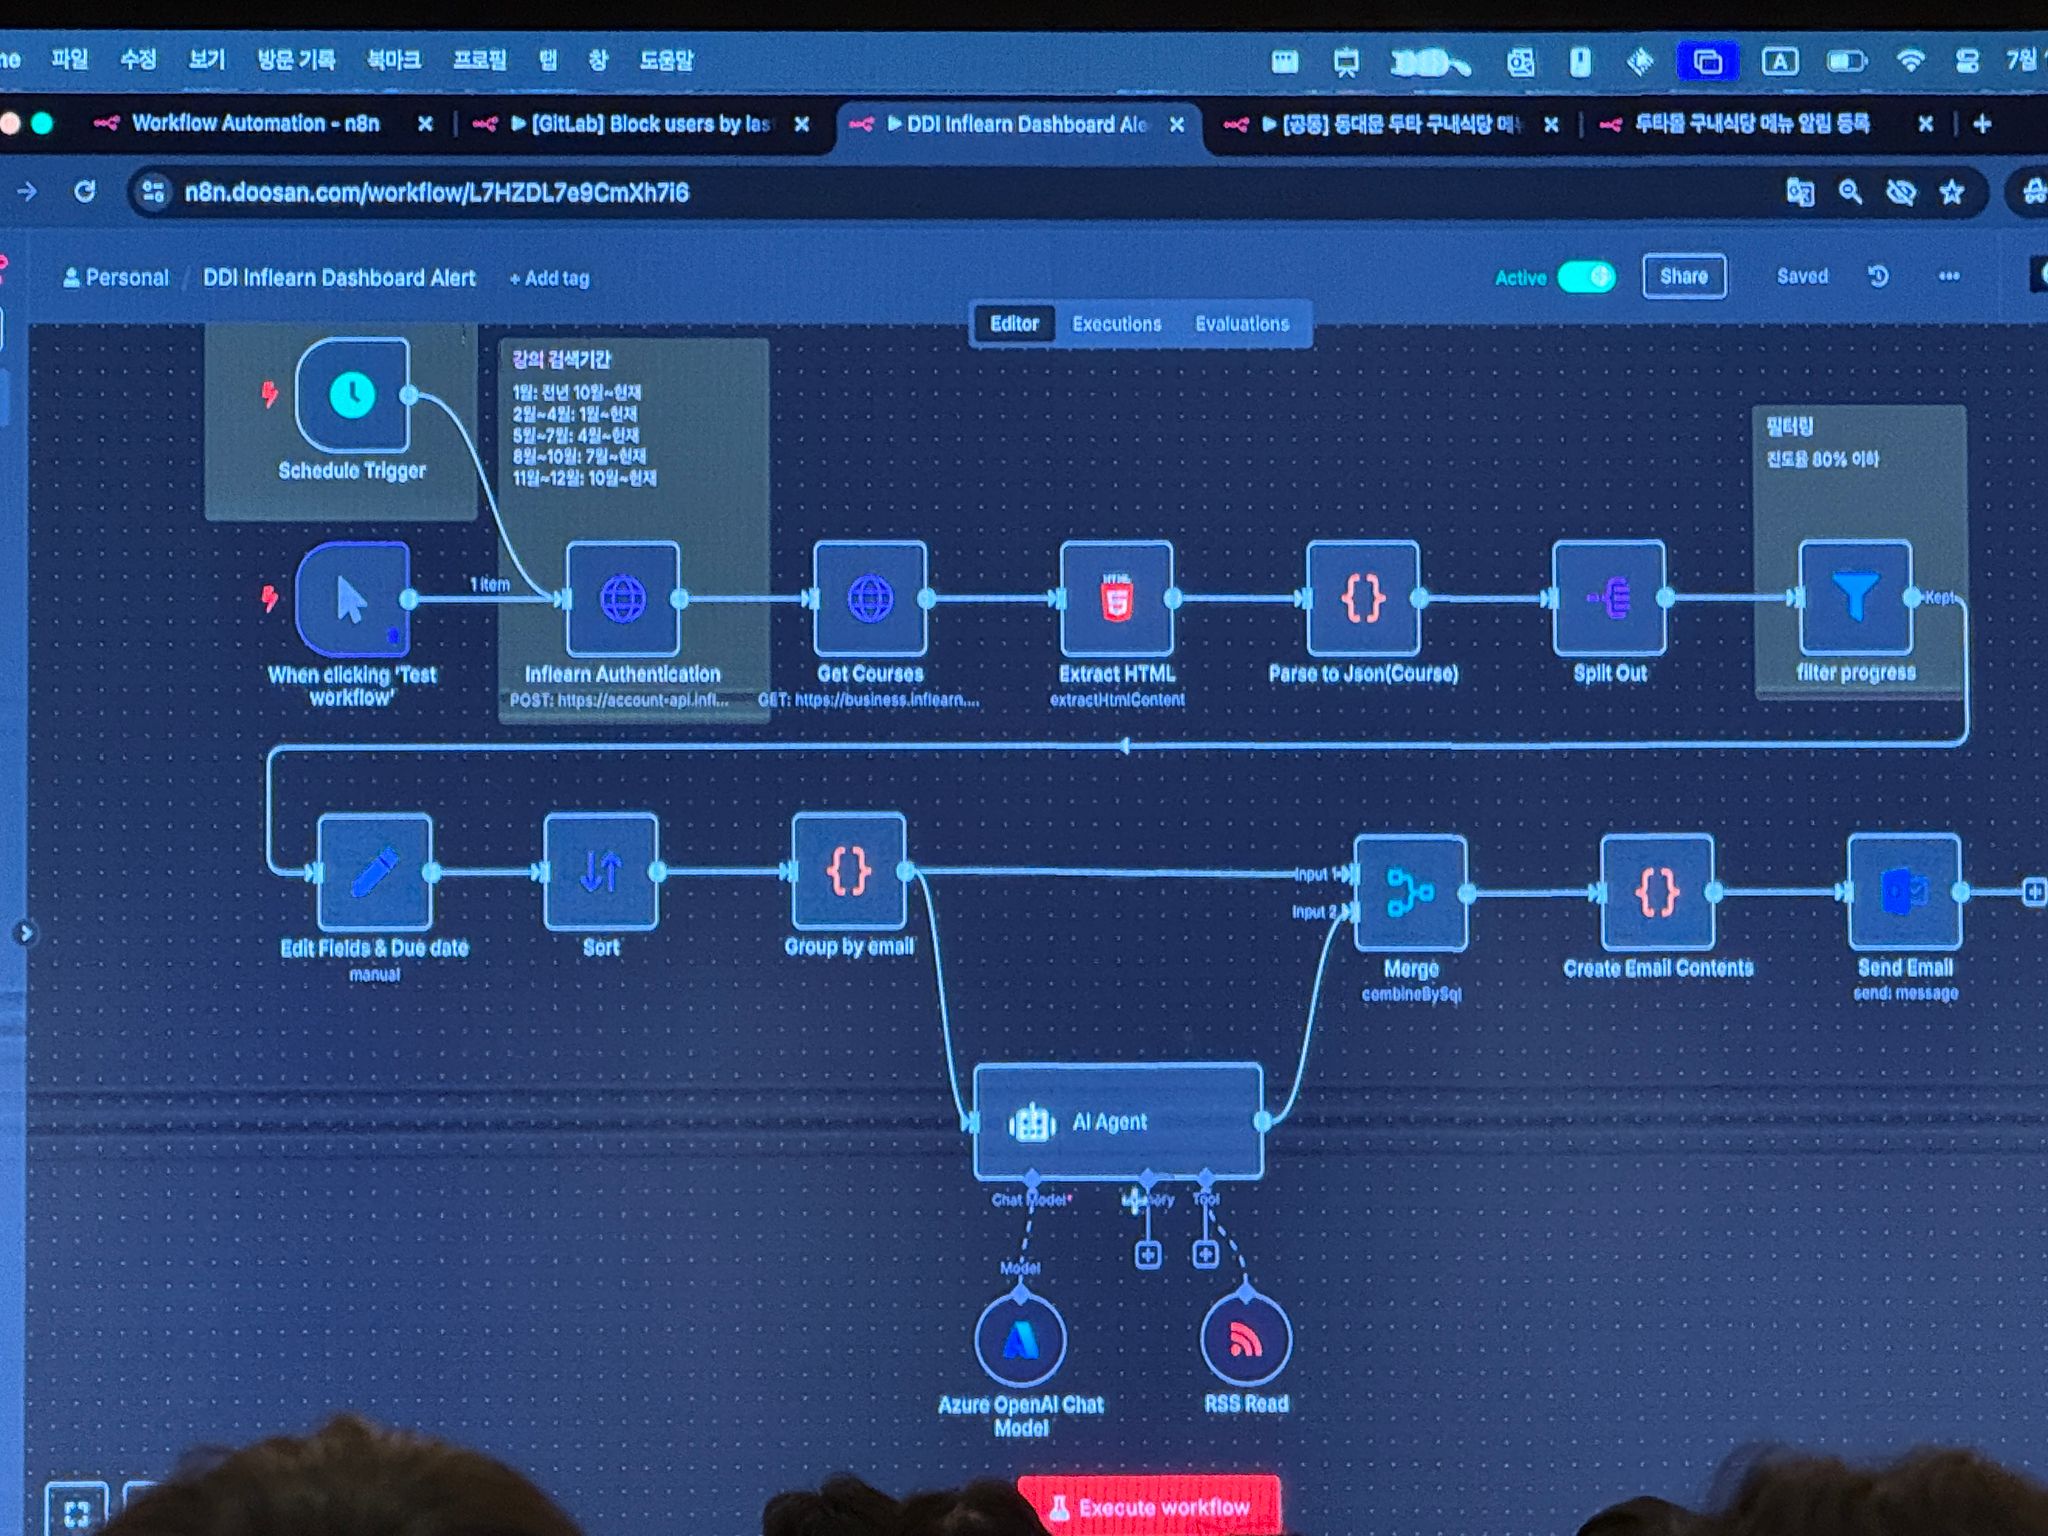Screen dimensions: 2048x1536
Task: Open the Merge node
Action: (x=1410, y=893)
